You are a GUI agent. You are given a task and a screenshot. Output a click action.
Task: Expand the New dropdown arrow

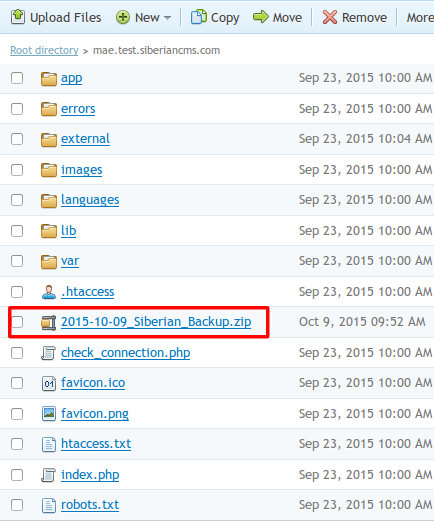coord(167,18)
